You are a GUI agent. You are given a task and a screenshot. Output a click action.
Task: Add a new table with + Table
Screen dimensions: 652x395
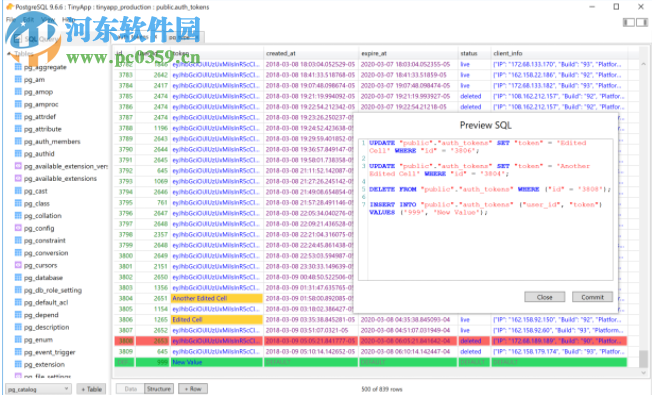click(x=91, y=389)
